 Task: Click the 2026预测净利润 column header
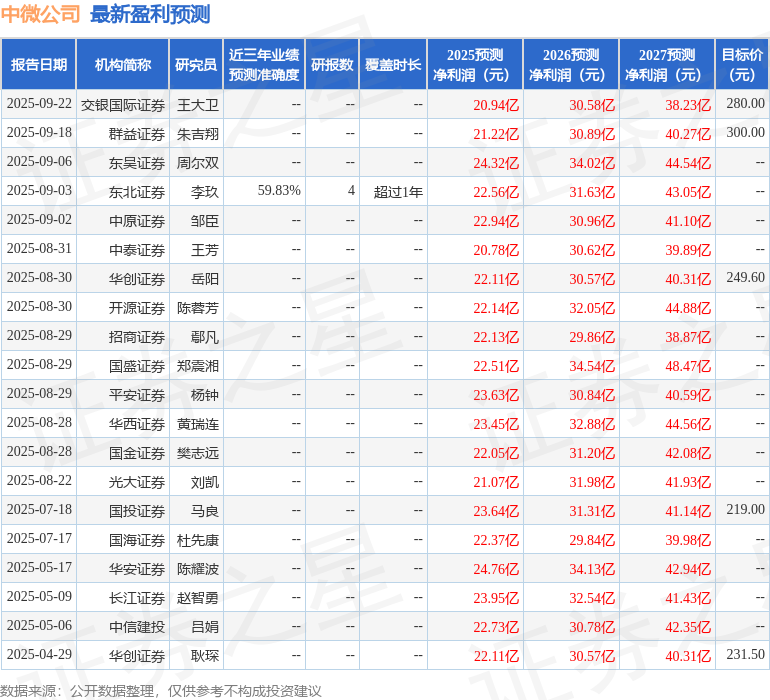tap(571, 64)
